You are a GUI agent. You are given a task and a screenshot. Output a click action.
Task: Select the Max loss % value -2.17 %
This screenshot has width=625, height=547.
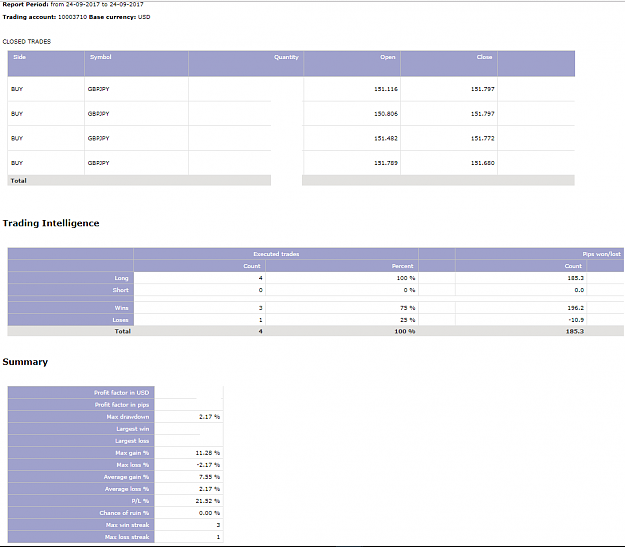[208, 465]
